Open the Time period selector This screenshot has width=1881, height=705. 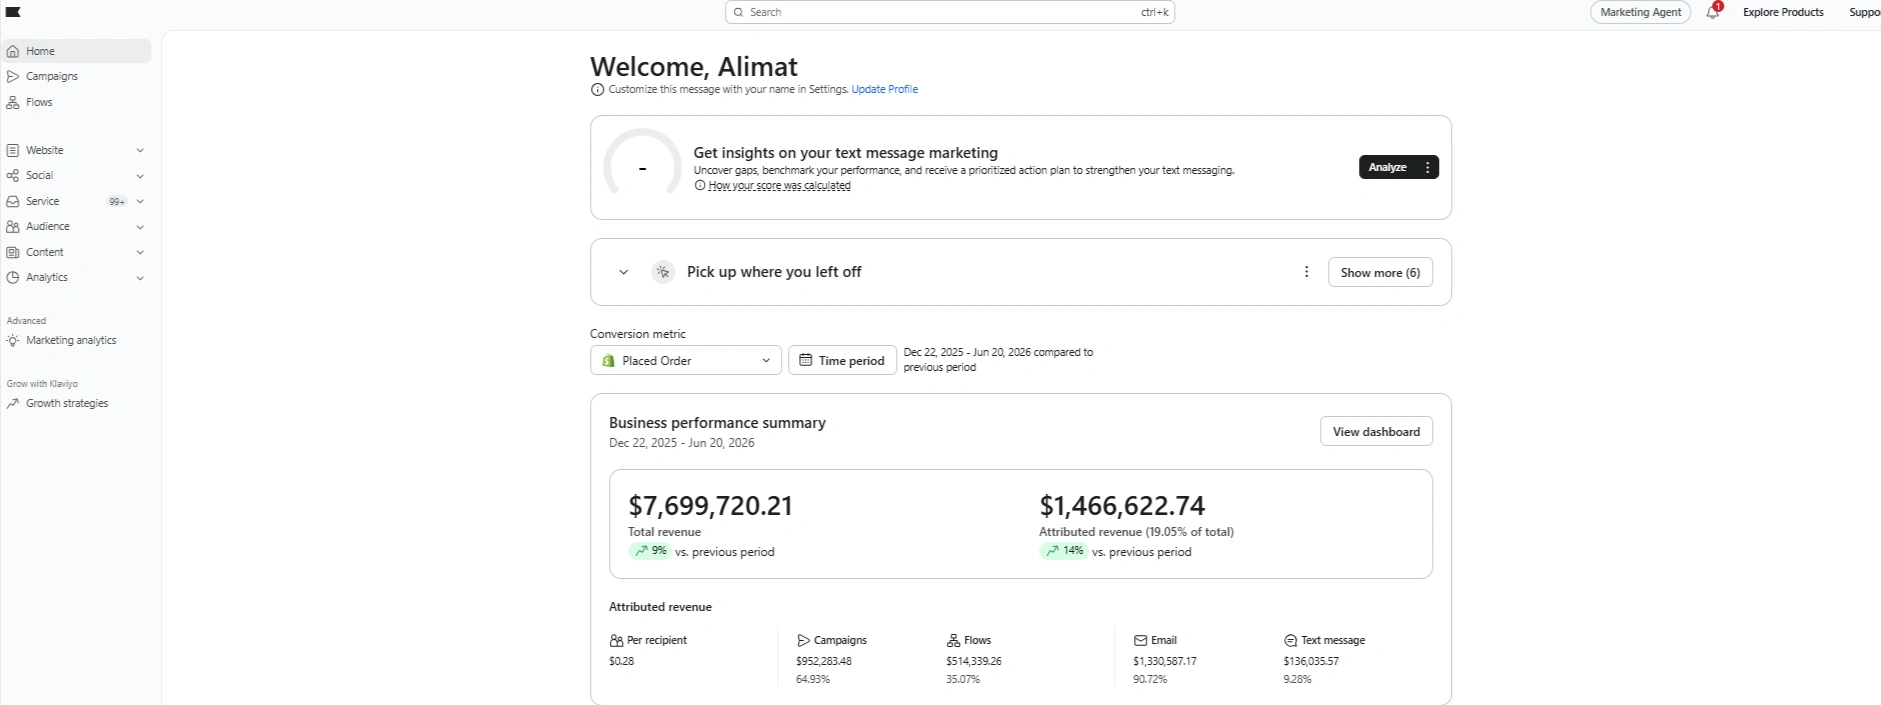pos(842,360)
